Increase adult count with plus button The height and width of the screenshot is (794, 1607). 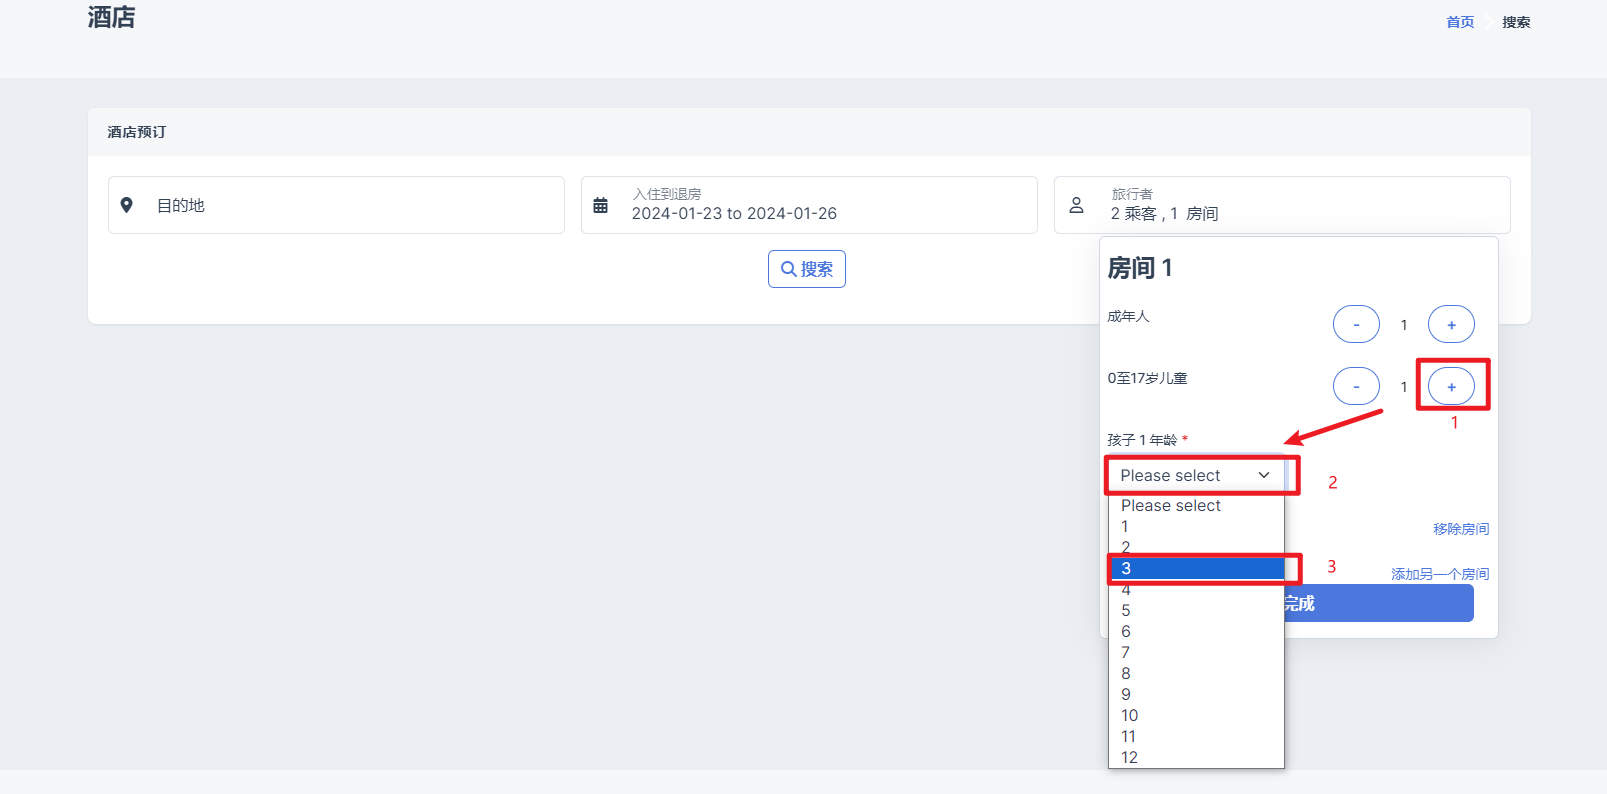click(1450, 324)
